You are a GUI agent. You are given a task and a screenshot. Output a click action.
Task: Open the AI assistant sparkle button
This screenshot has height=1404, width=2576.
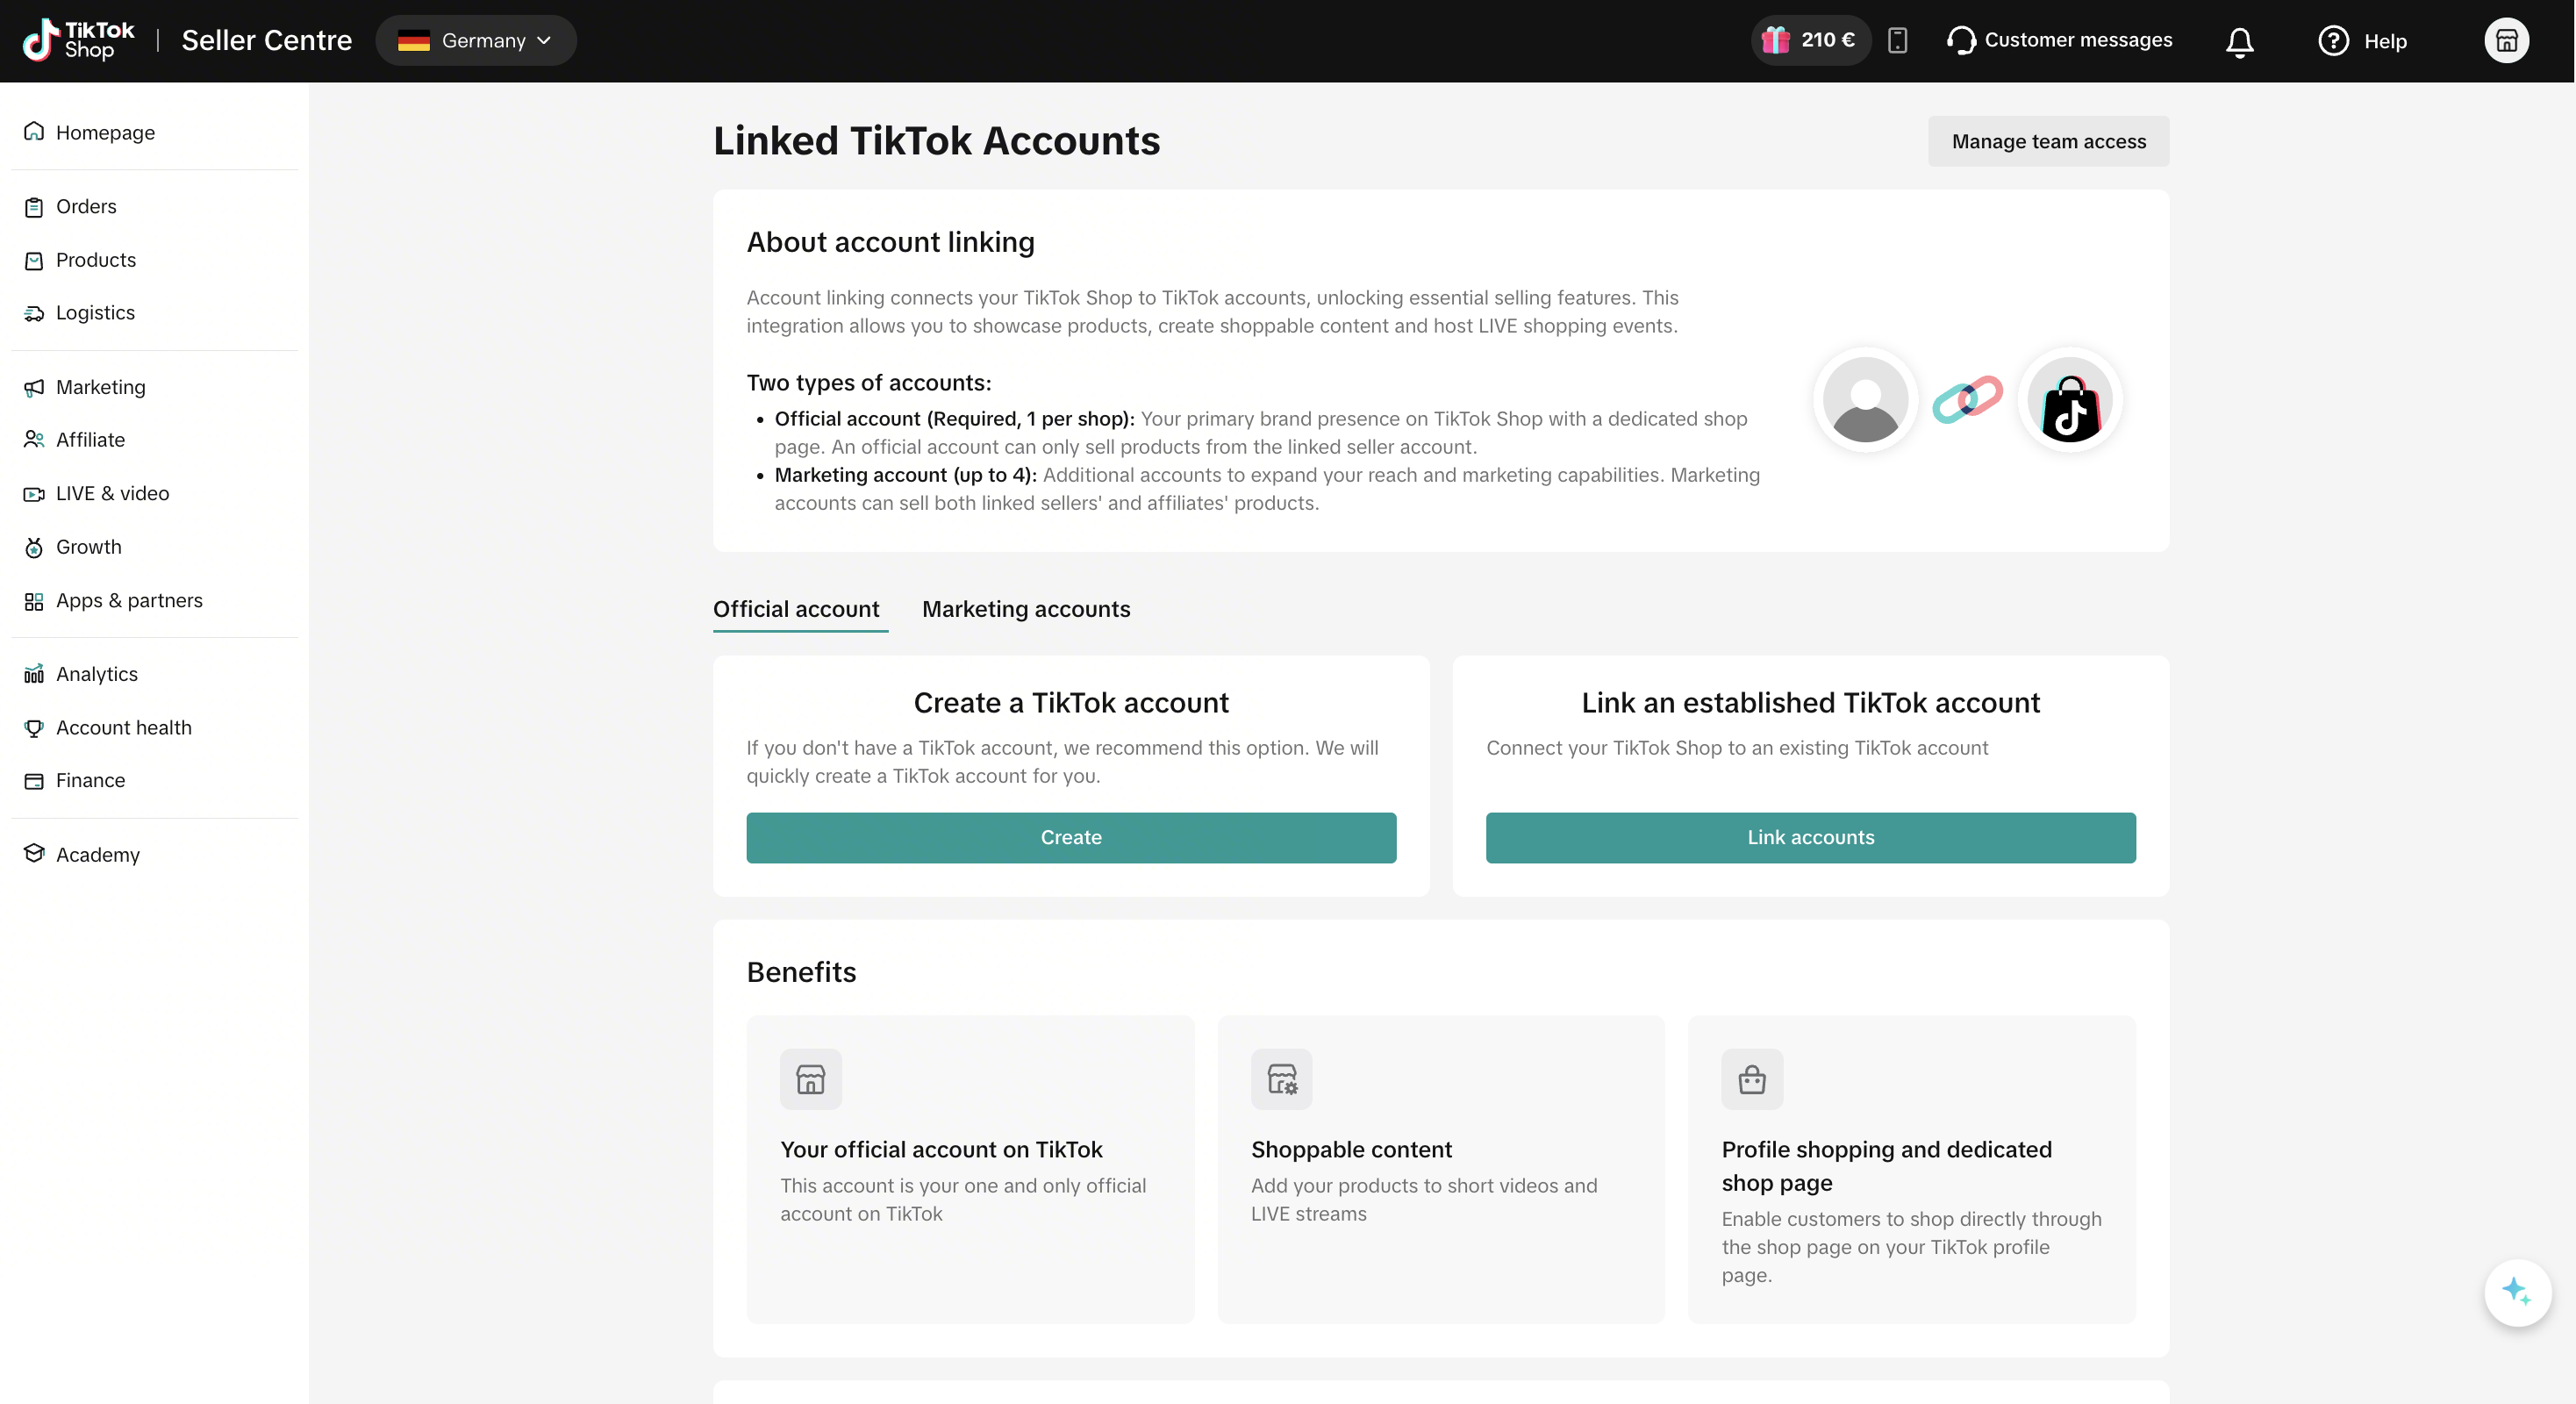pos(2517,1292)
